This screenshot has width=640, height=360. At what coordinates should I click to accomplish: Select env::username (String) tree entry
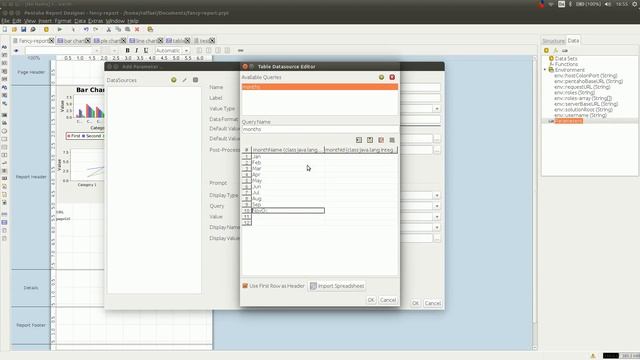[580, 116]
